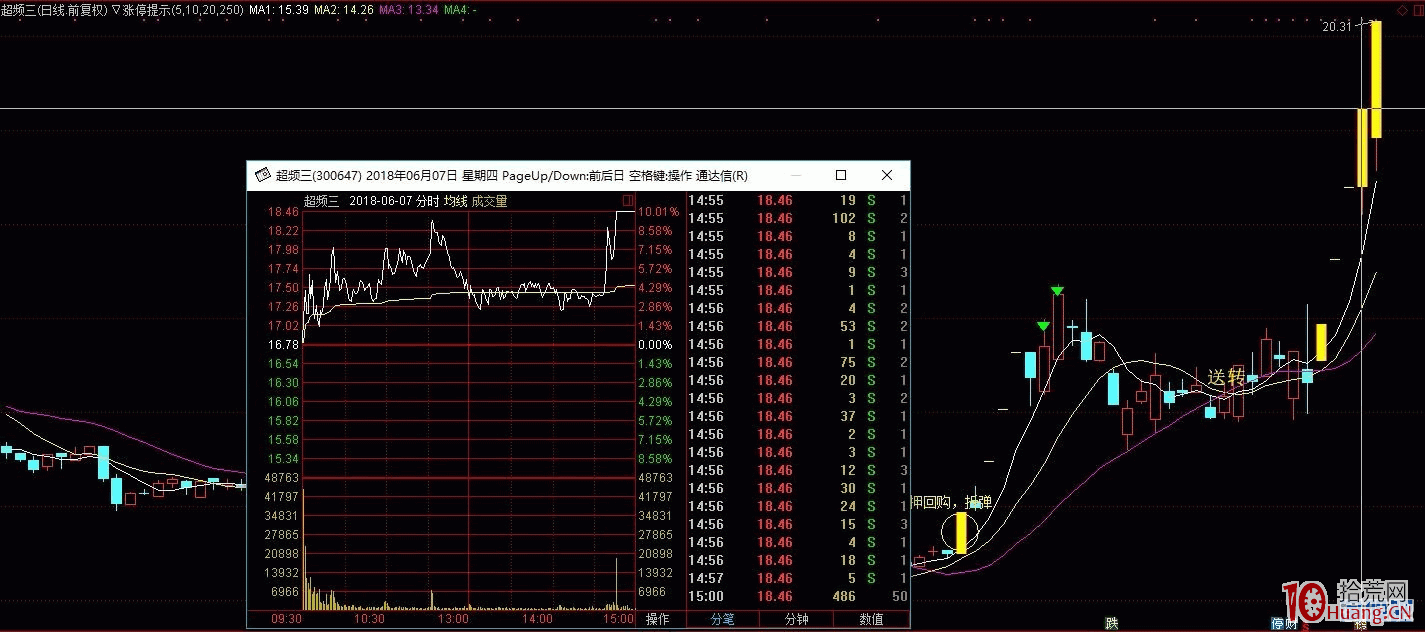Maximize the 超频三 intraday popup window
Image resolution: width=1425 pixels, height=632 pixels.
(x=841, y=175)
